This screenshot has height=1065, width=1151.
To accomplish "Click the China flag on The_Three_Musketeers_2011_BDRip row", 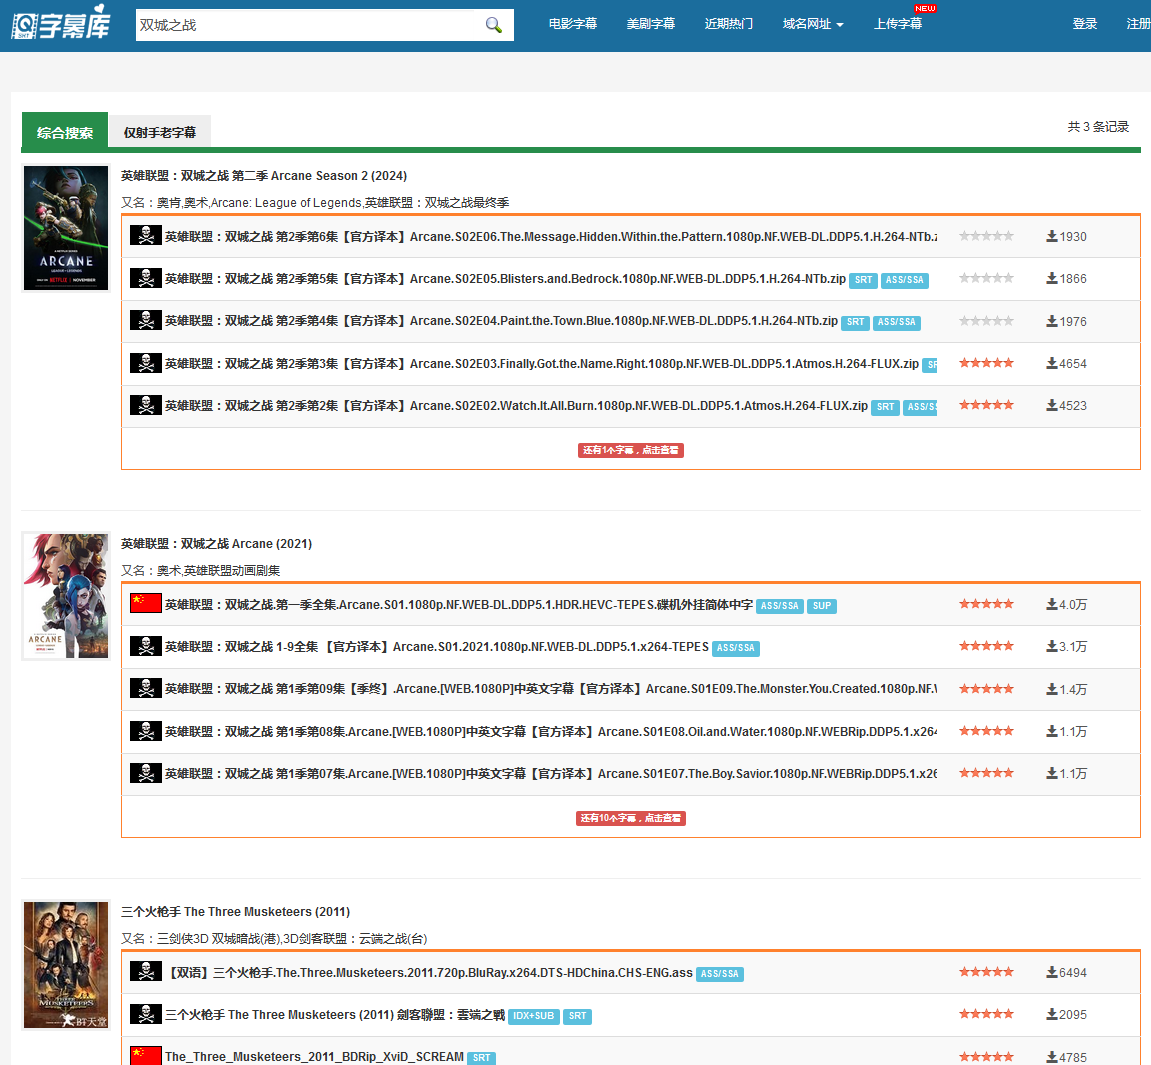I will 146,1056.
